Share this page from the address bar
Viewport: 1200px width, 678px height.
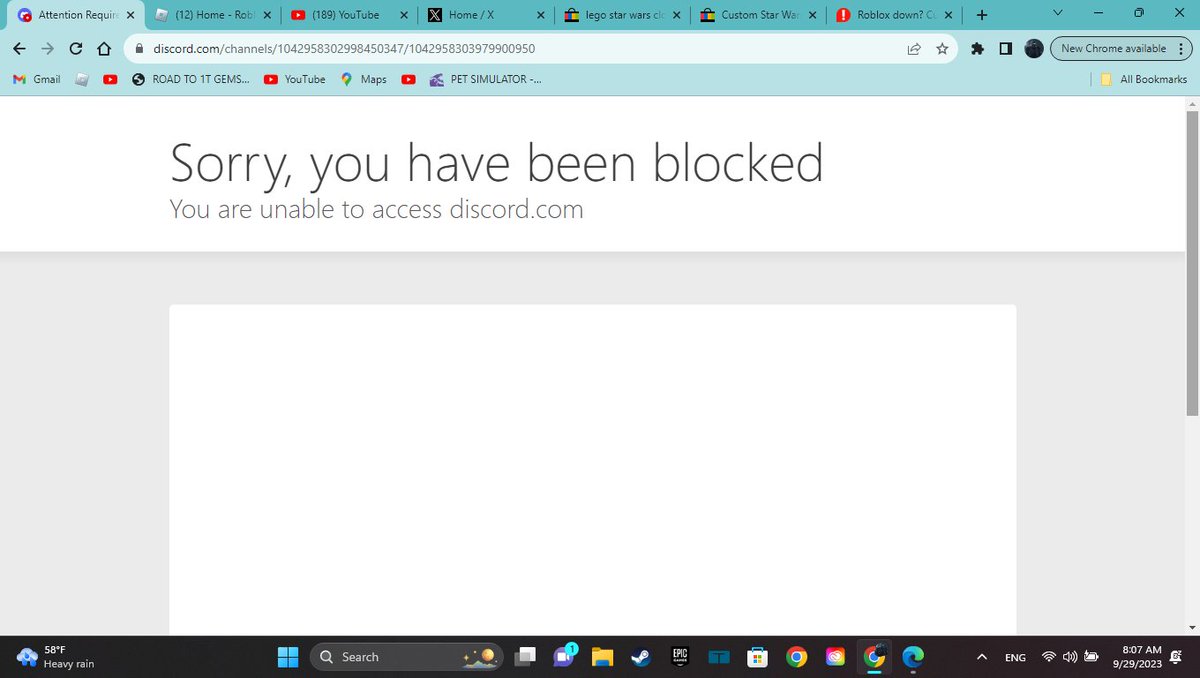click(x=914, y=48)
